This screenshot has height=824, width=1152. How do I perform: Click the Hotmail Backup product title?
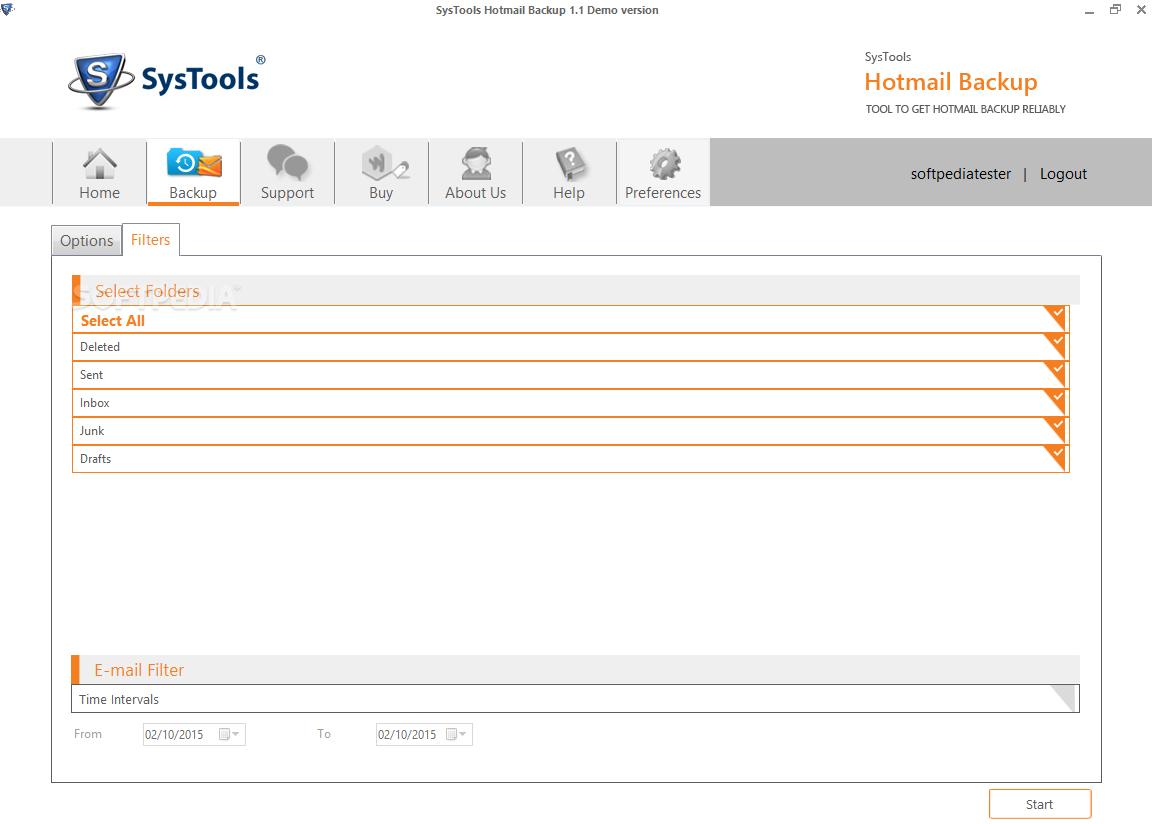coord(951,82)
